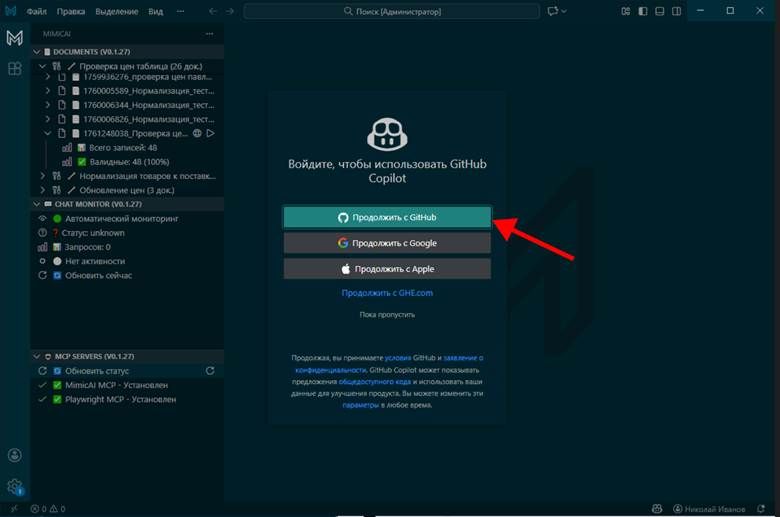Toggle the secondary side bar layout icon

677,11
